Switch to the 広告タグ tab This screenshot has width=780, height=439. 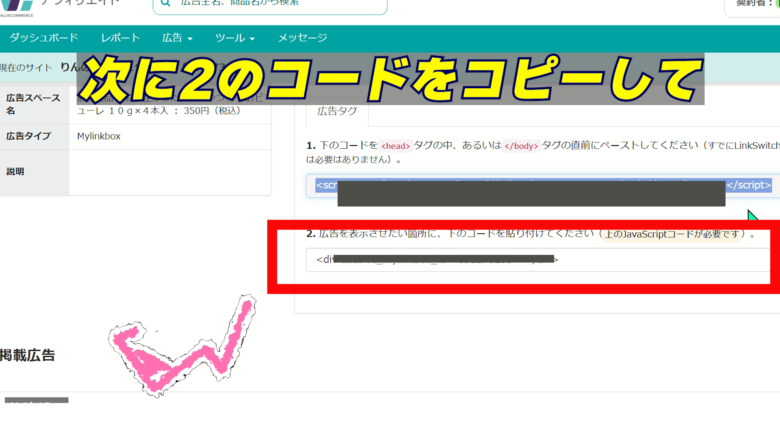(x=337, y=111)
